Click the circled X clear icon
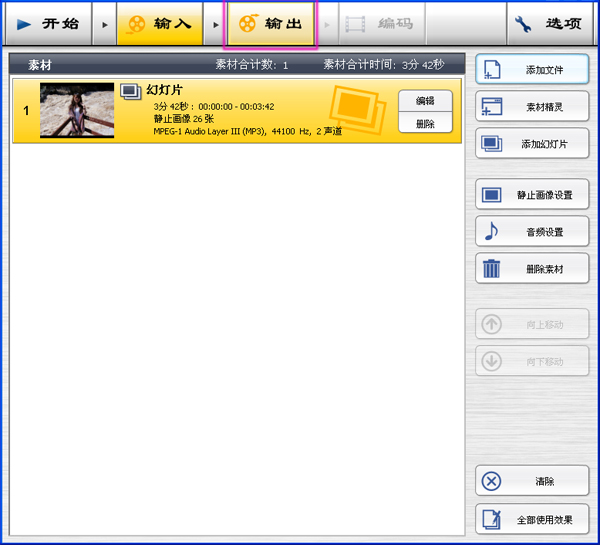 coord(491,481)
